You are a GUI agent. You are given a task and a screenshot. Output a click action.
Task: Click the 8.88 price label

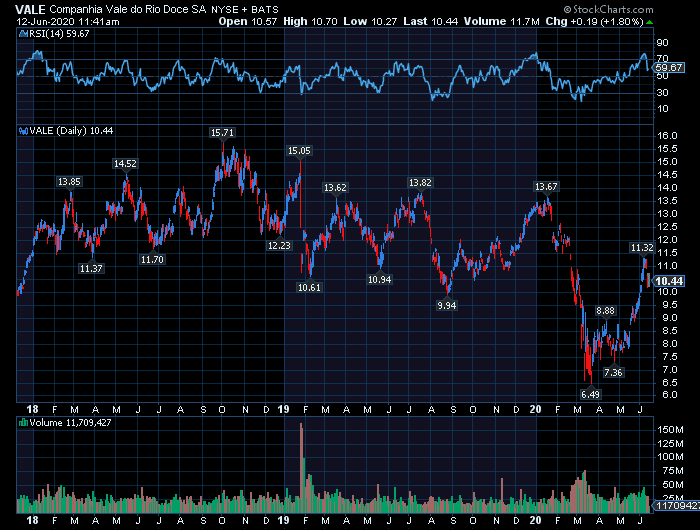tap(605, 311)
